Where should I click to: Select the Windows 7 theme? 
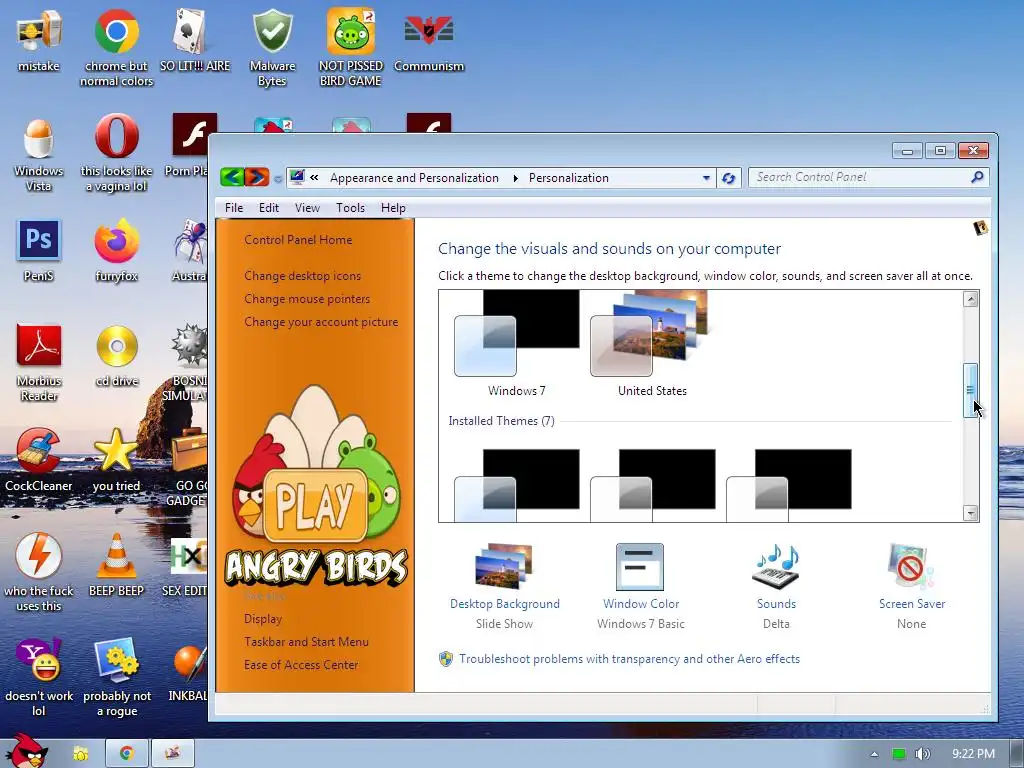[x=517, y=344]
